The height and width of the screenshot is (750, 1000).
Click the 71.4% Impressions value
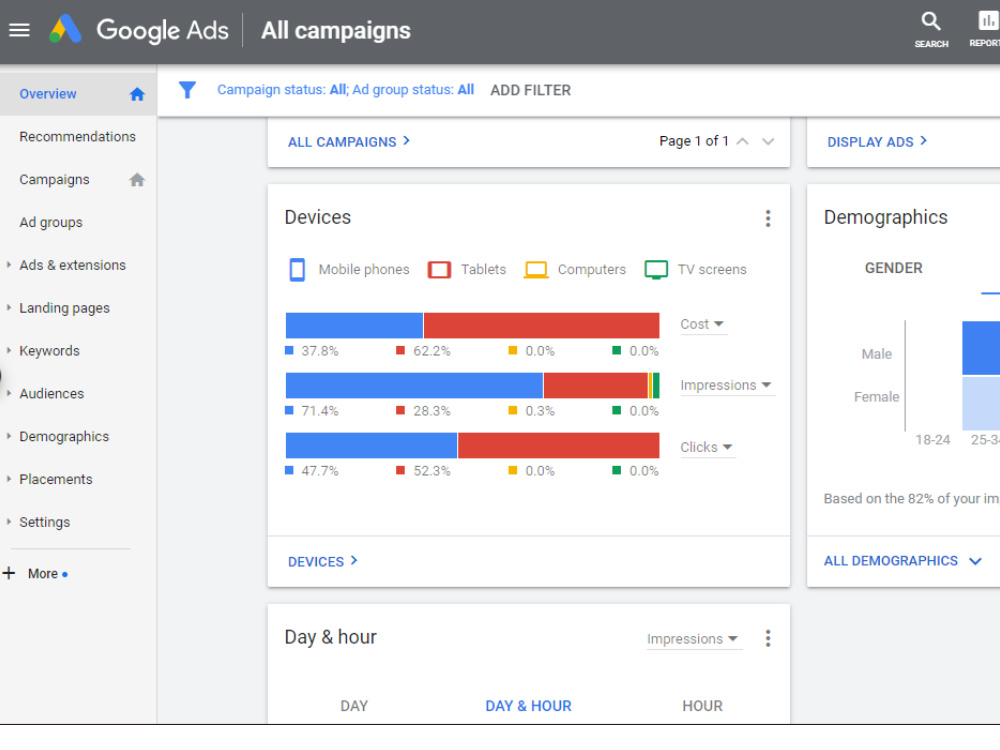(x=320, y=411)
